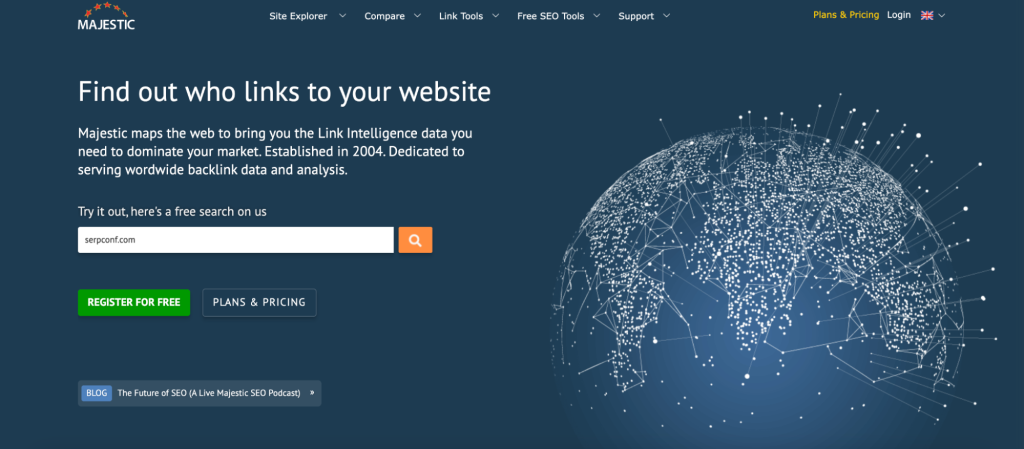1024x449 pixels.
Task: Click the UK flag language icon
Action: (927, 15)
